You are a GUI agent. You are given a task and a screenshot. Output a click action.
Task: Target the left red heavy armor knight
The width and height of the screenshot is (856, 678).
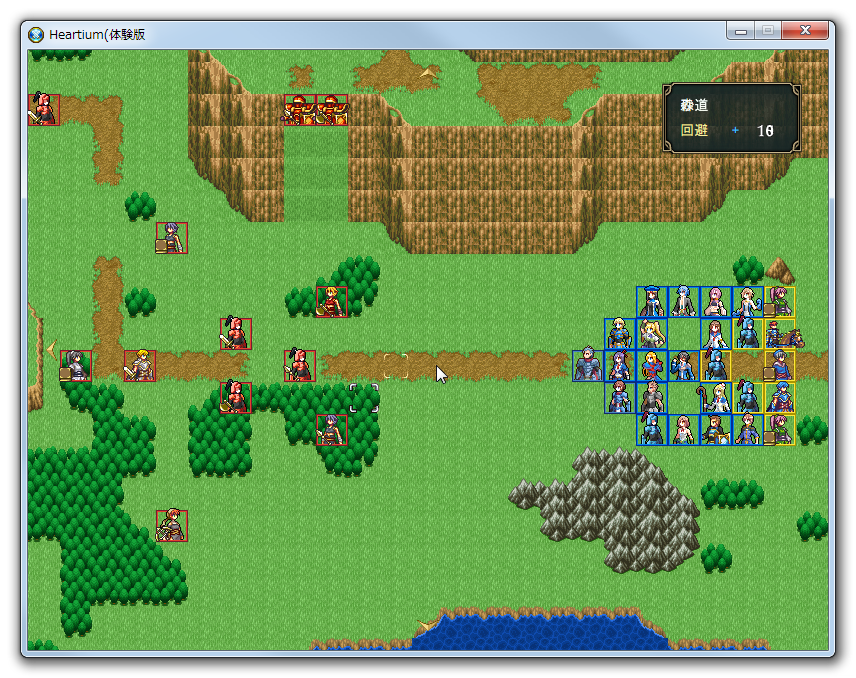300,110
